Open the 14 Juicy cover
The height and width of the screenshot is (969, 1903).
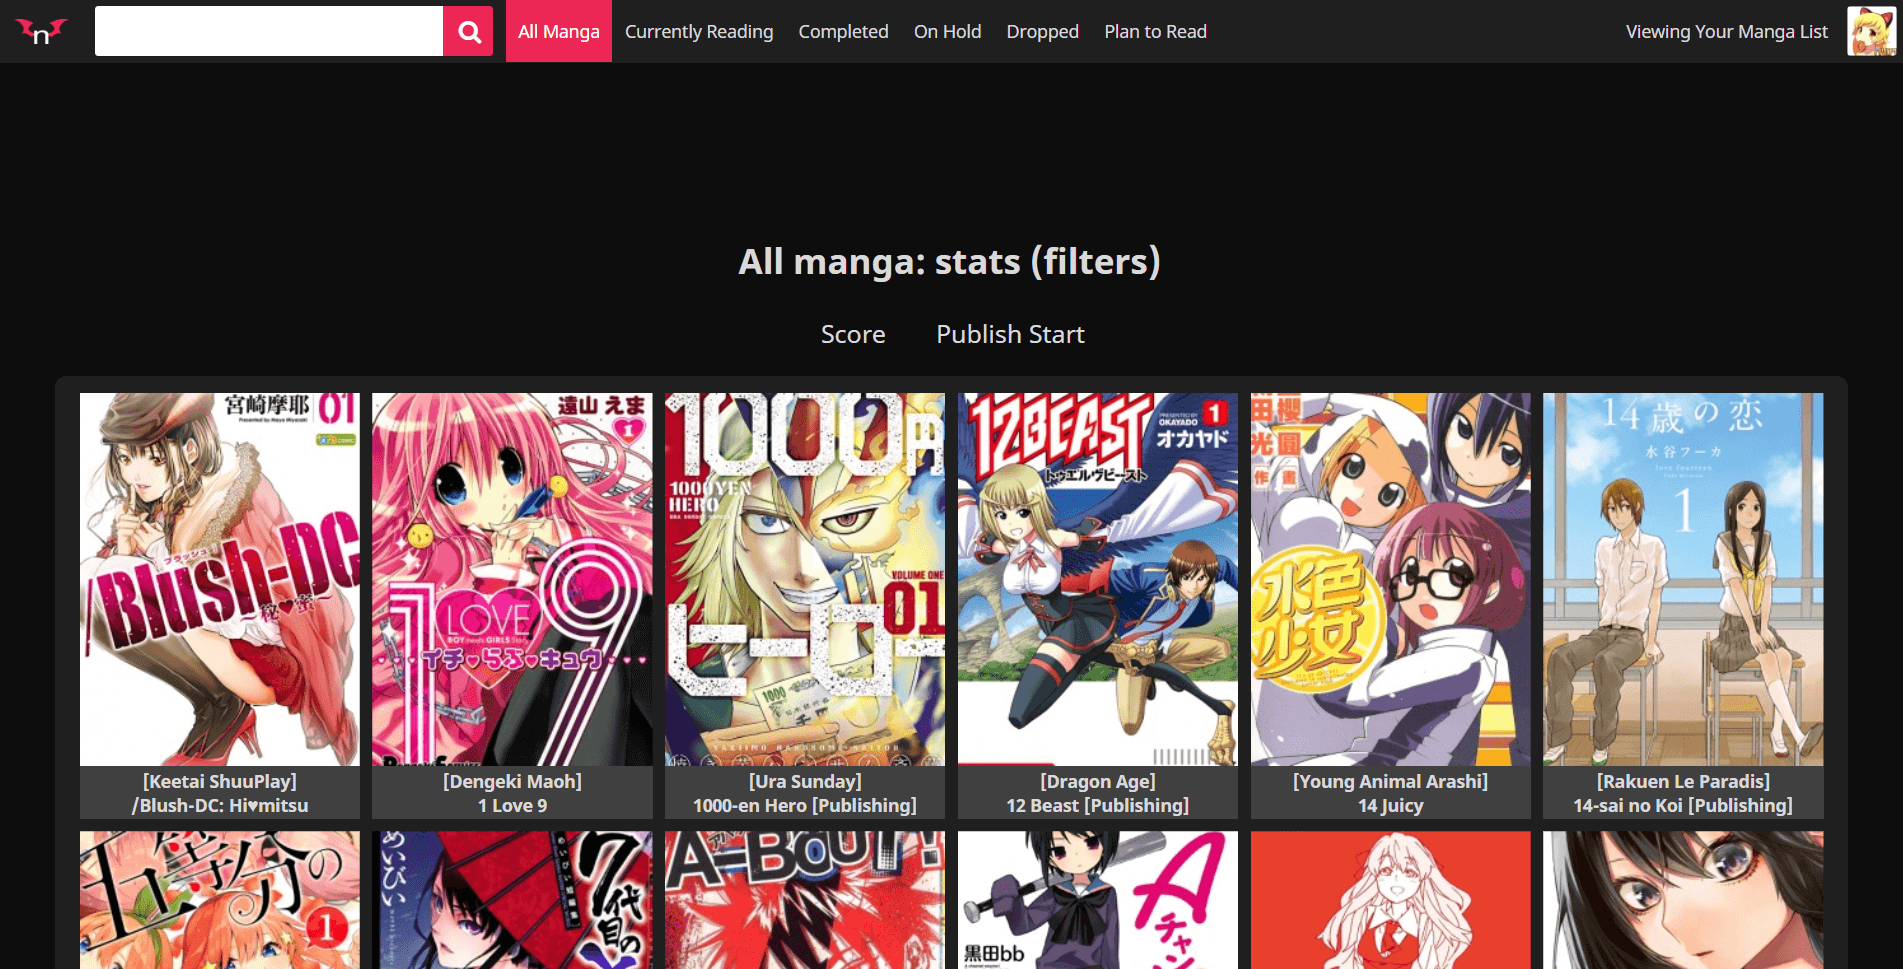point(1391,579)
